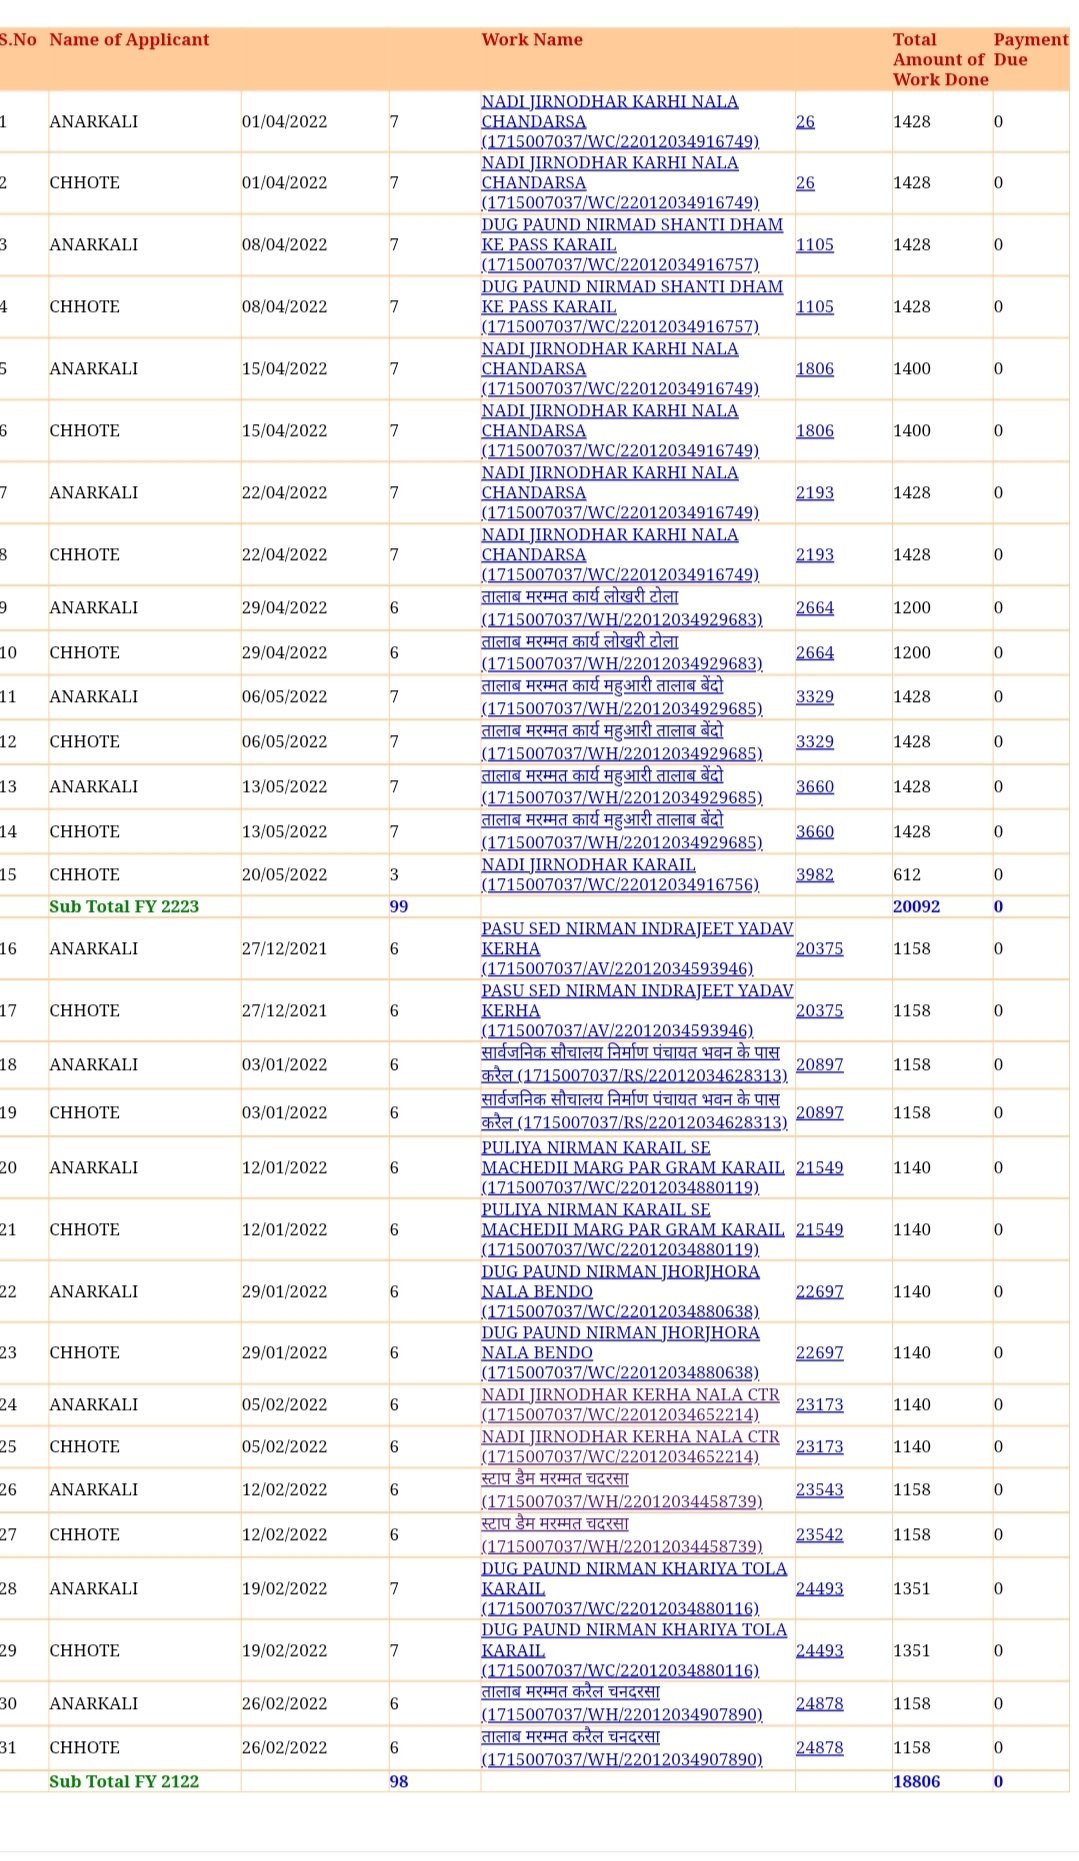Select the Sub Total FY 2223 label
The height and width of the screenshot is (1861, 1079).
coord(124,907)
